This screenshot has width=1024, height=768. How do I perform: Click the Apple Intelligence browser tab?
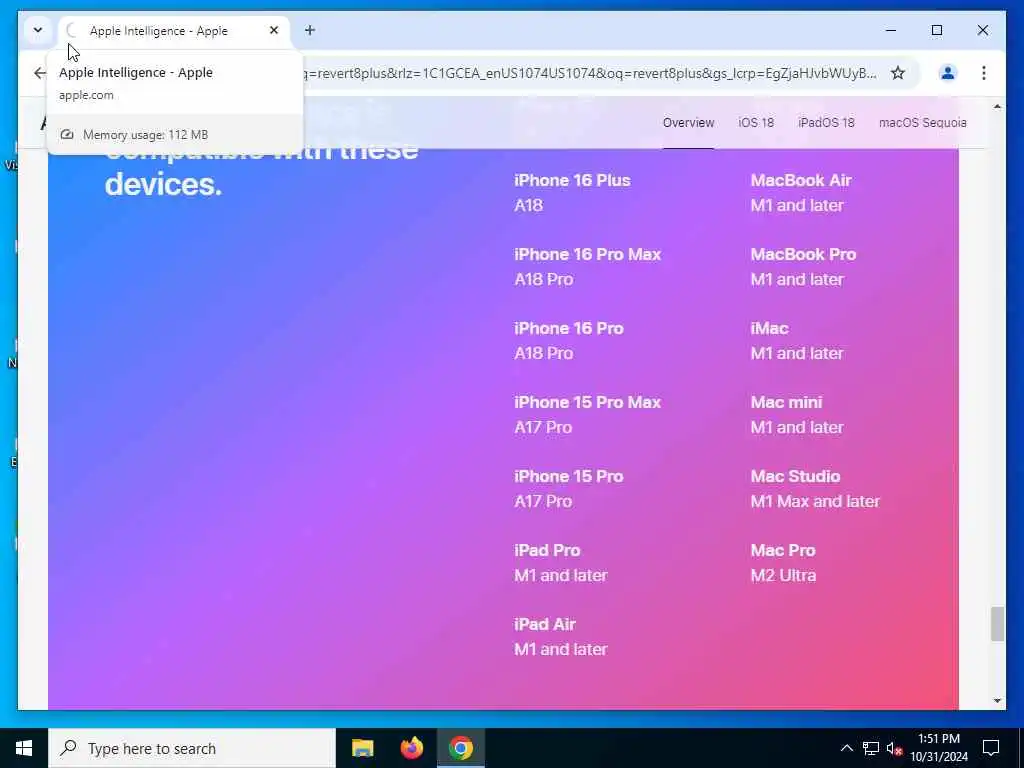coord(174,31)
